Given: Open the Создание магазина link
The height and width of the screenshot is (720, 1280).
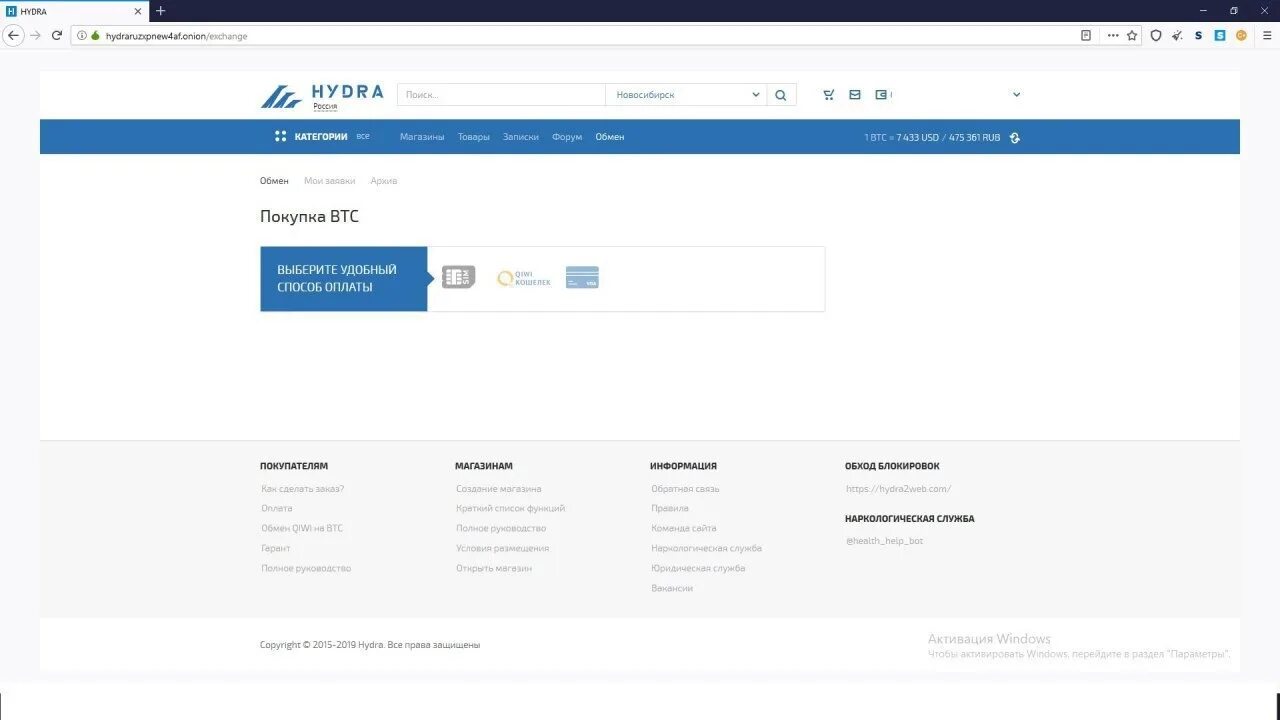Looking at the screenshot, I should click(x=499, y=489).
